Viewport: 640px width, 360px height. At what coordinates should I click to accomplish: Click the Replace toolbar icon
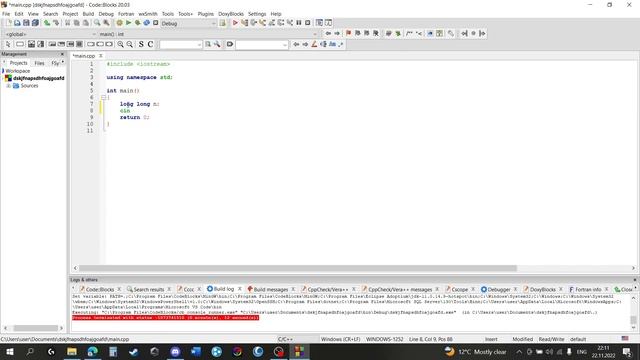click(106, 23)
